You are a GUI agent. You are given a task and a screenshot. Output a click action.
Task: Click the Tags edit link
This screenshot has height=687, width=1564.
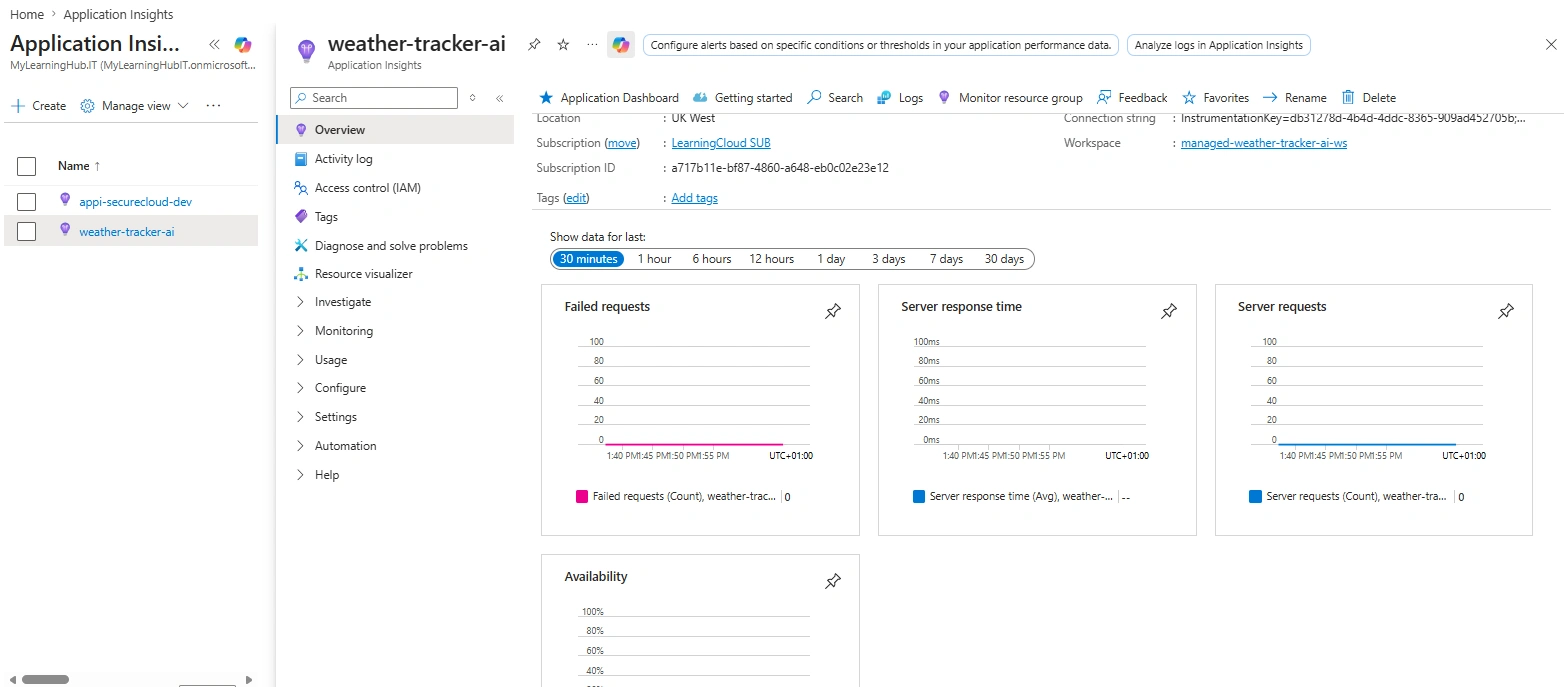pos(576,198)
